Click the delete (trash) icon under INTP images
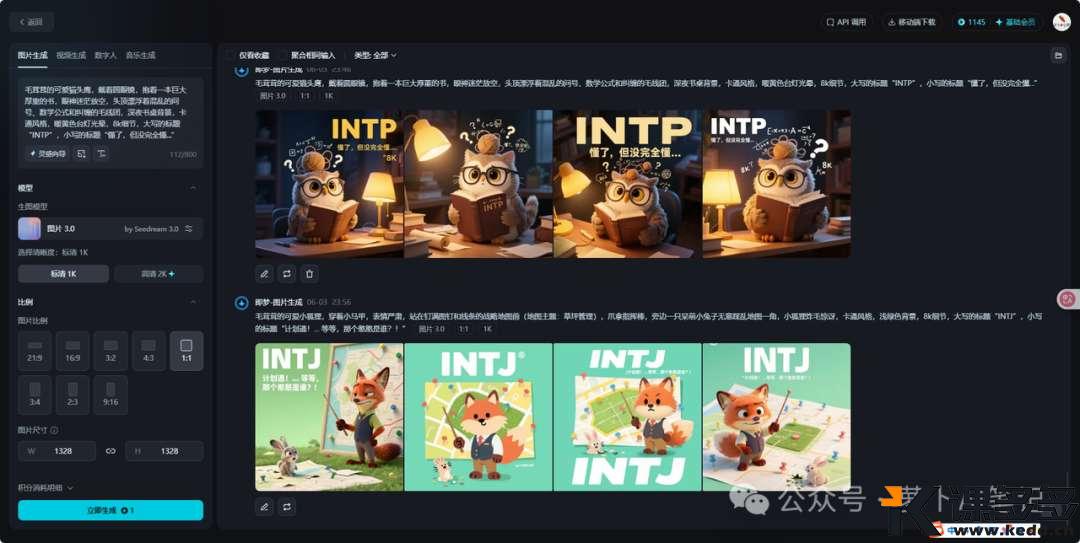1080x543 pixels. pos(310,273)
